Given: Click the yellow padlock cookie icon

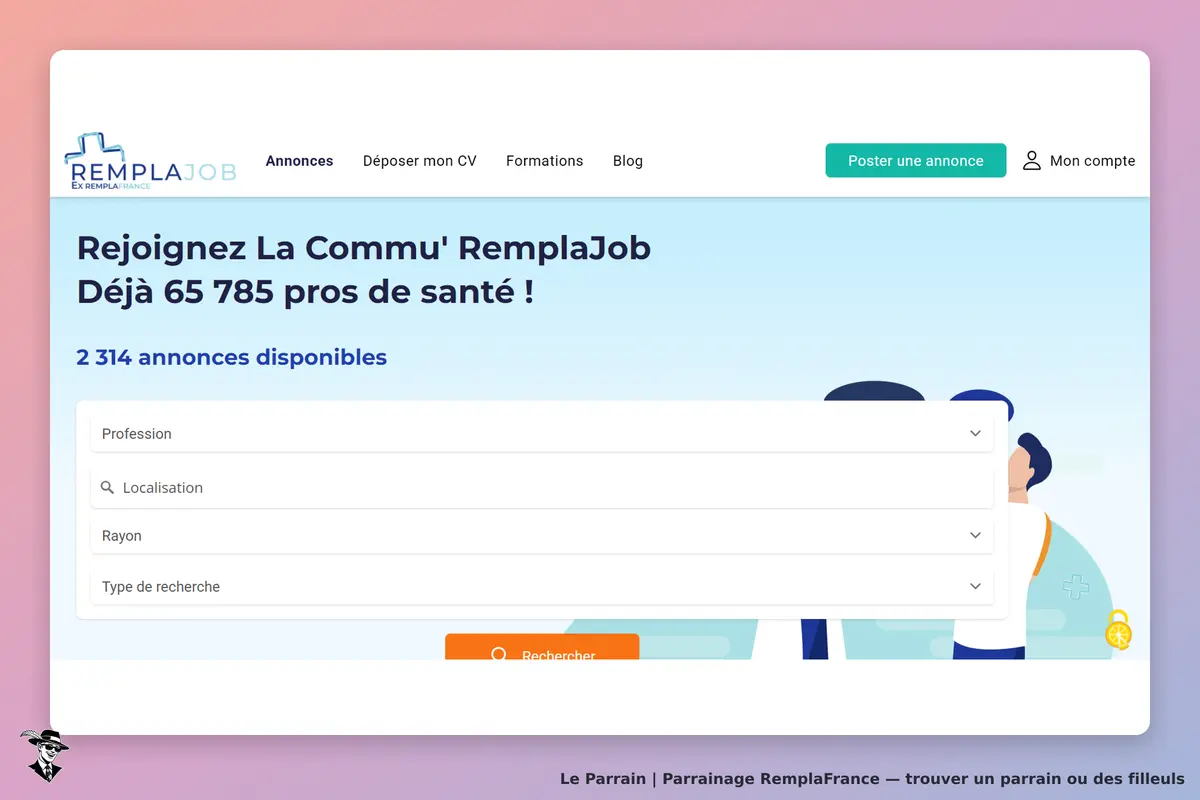Looking at the screenshot, I should point(1118,630).
